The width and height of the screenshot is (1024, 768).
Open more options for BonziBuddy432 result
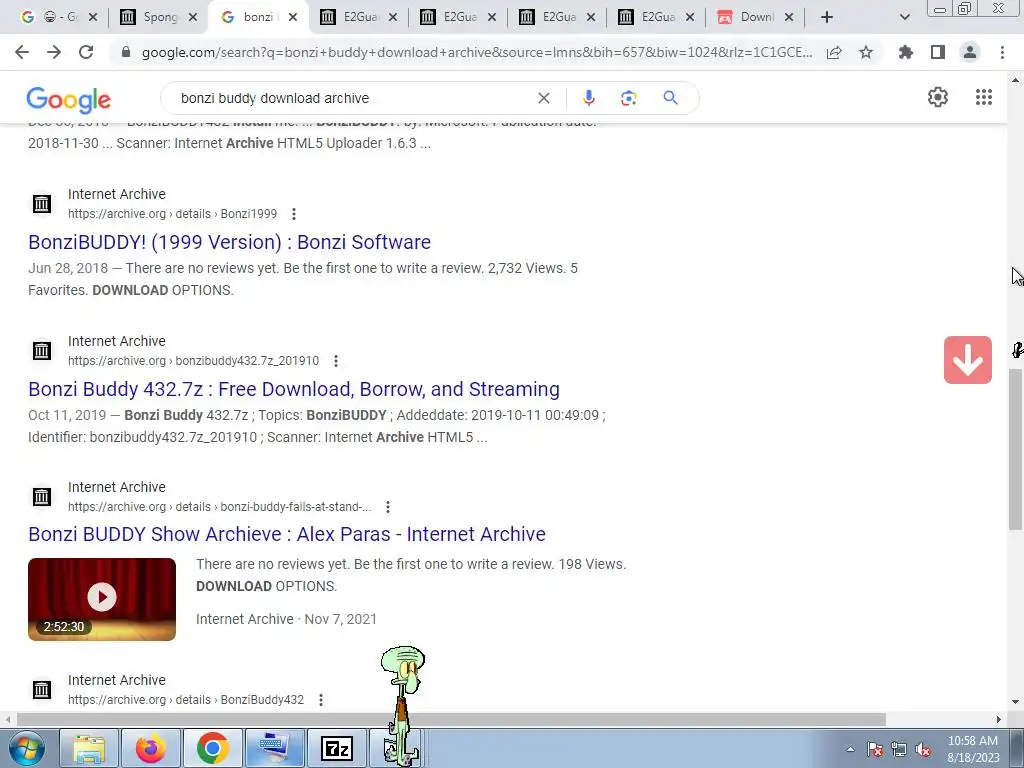[321, 700]
